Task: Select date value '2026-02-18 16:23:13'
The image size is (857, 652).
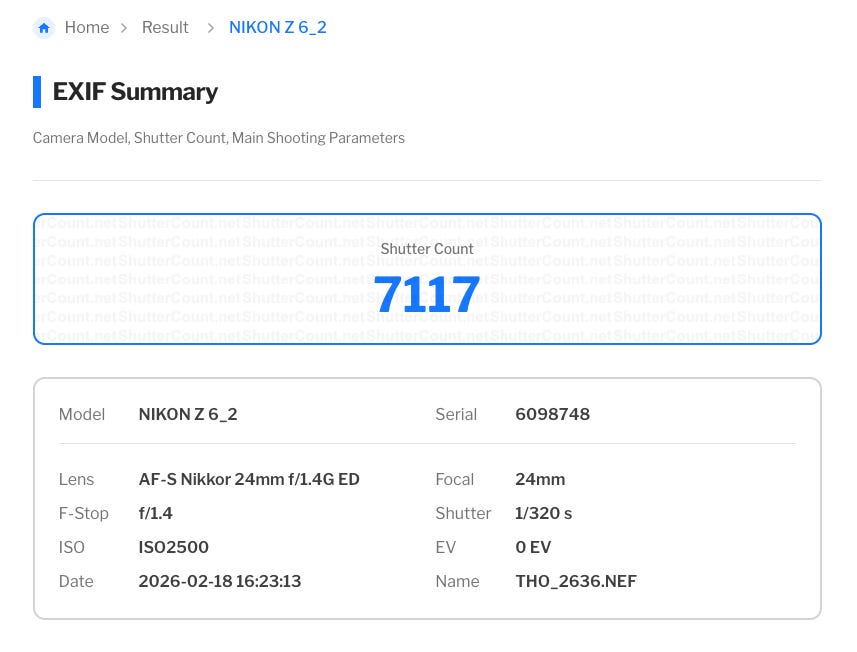Action: click(x=220, y=581)
